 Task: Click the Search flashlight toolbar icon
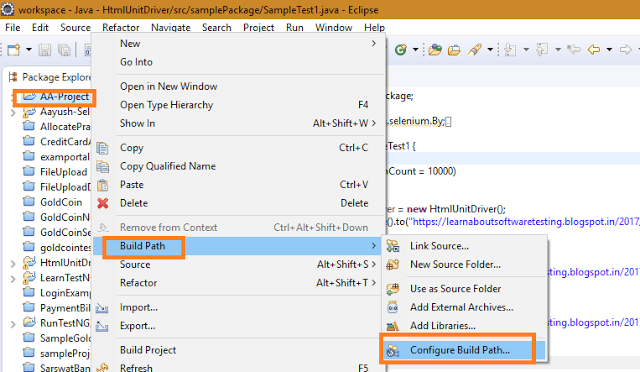click(x=475, y=50)
